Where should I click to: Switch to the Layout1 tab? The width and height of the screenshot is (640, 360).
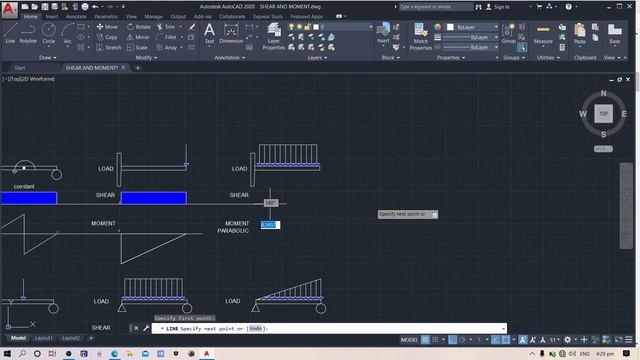[x=43, y=338]
